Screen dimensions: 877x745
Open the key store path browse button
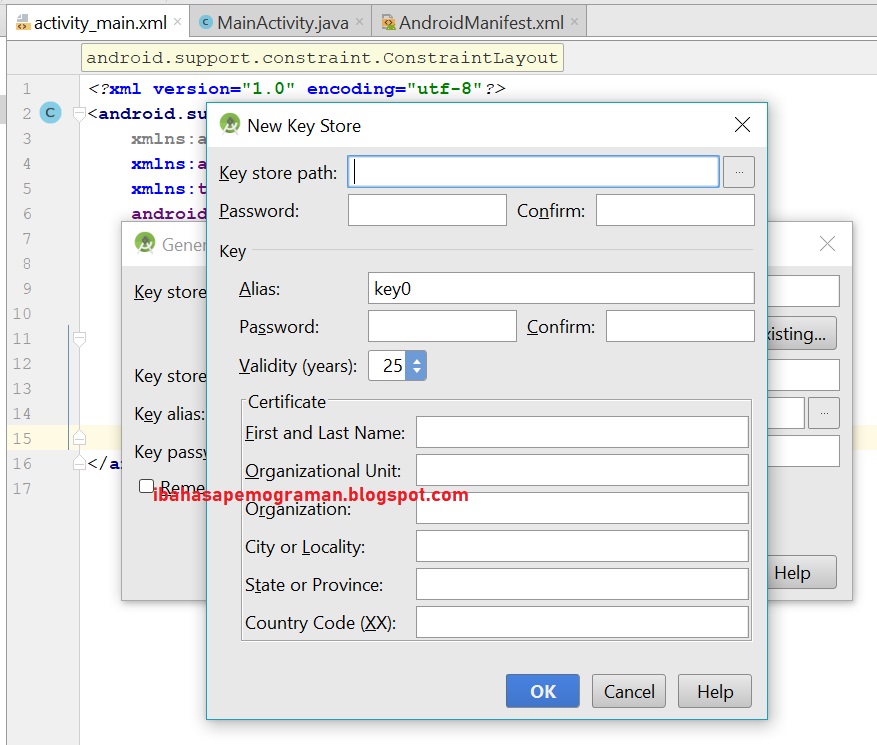[x=738, y=171]
